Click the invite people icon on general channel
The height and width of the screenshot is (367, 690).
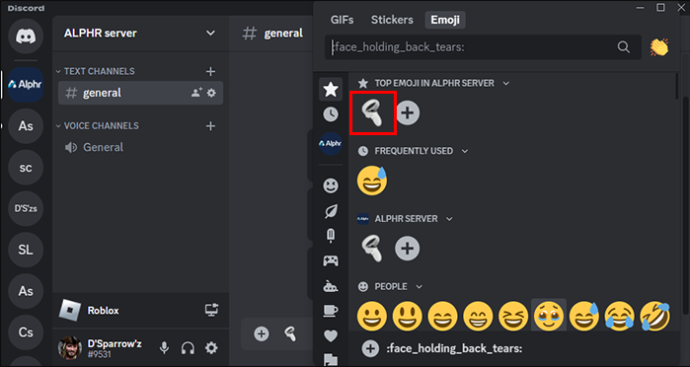[196, 93]
